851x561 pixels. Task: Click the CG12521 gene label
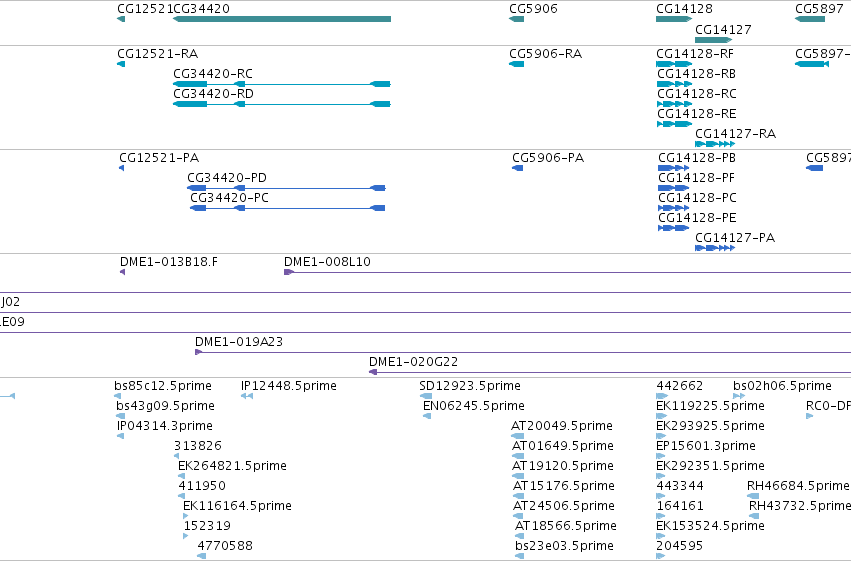click(x=144, y=9)
